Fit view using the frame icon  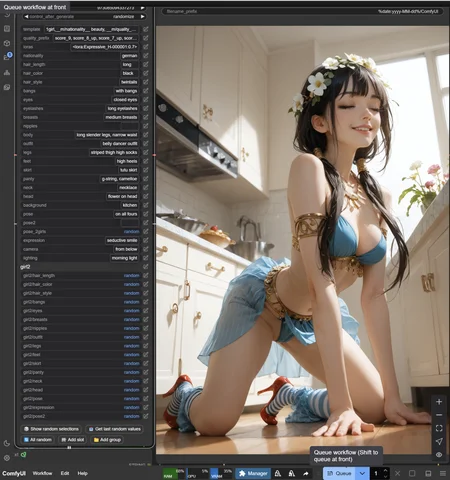(x=439, y=428)
